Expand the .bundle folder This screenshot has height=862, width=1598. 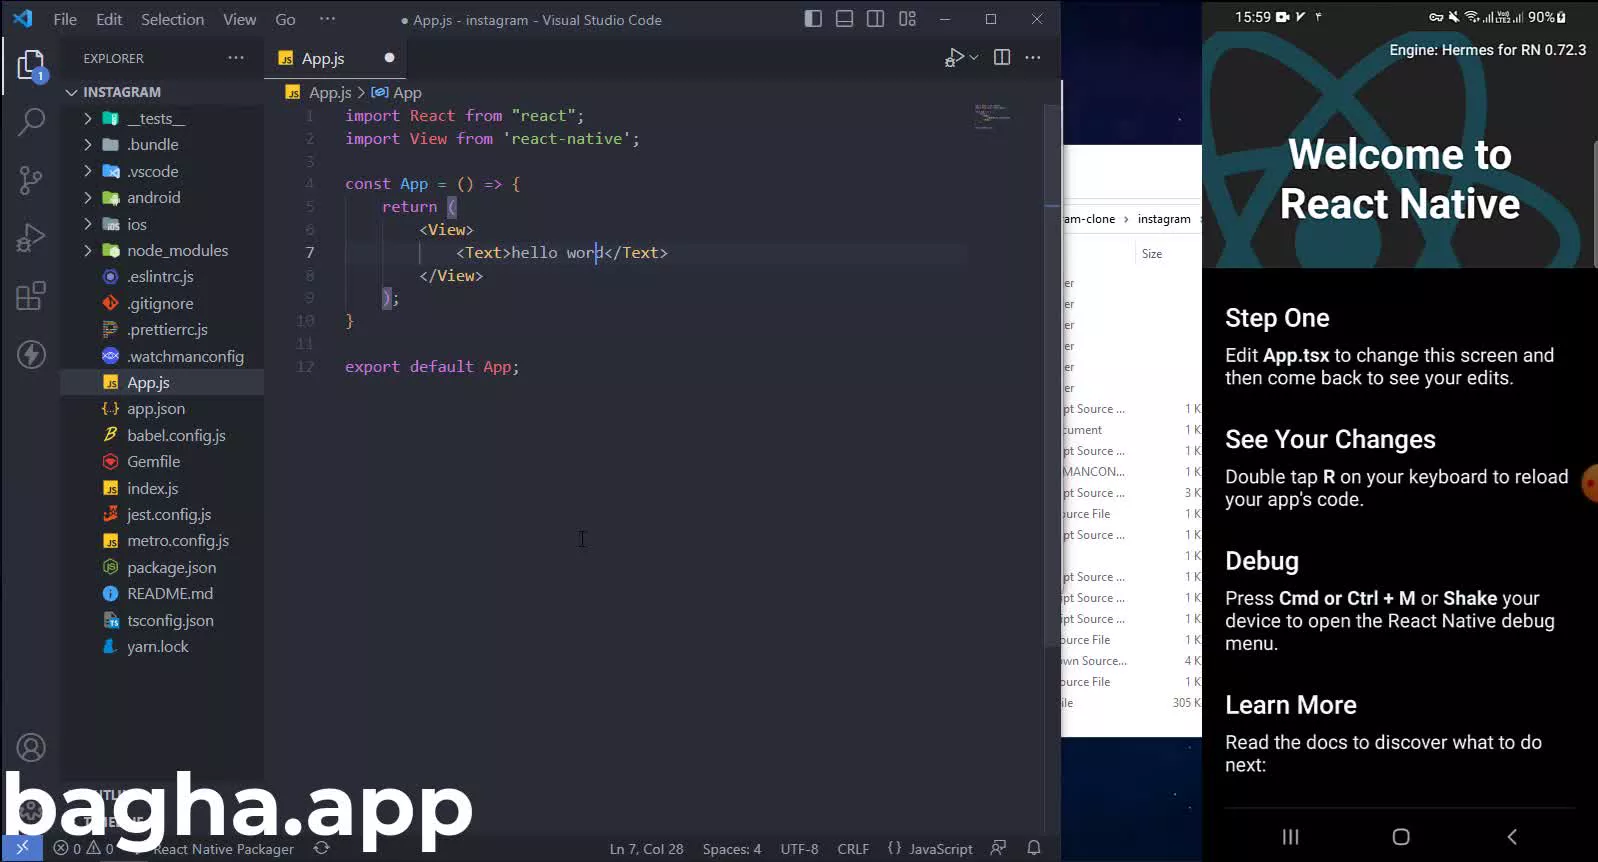click(162, 144)
